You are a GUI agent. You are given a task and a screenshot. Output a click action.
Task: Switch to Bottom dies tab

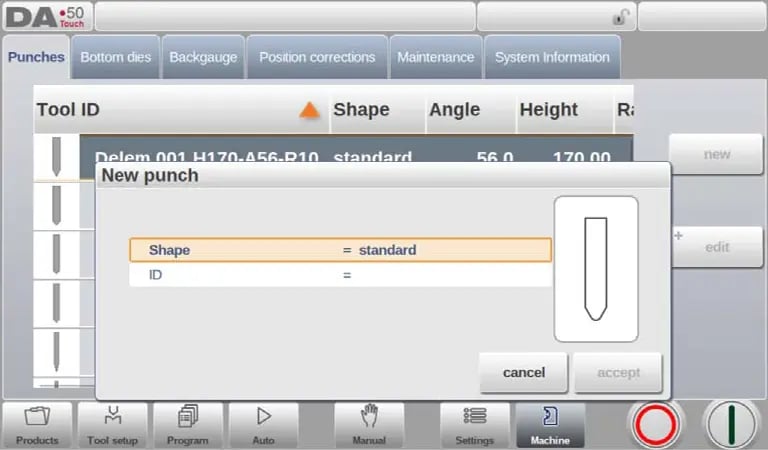116,57
